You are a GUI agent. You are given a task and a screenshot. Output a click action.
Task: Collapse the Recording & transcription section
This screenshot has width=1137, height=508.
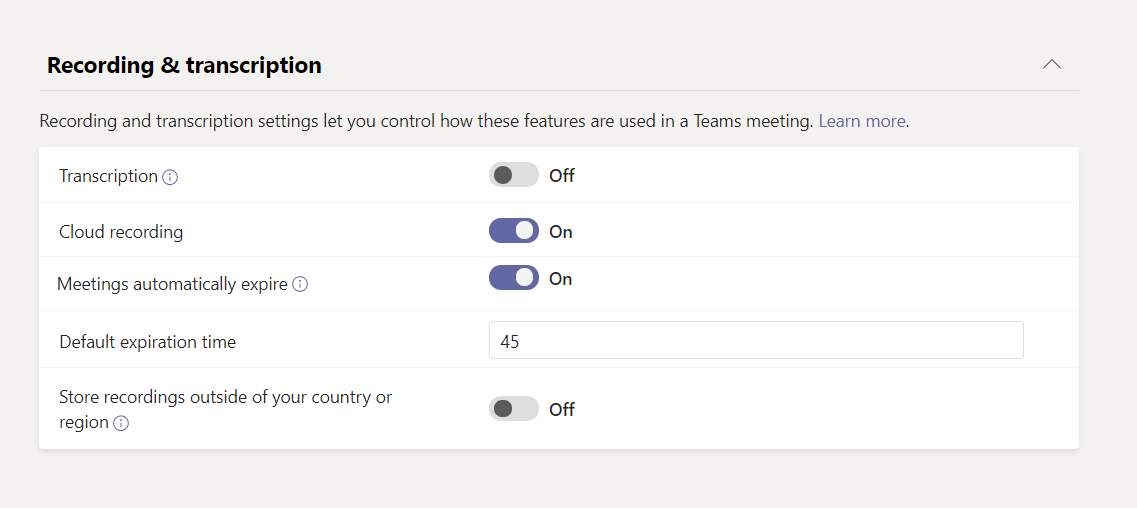click(1051, 64)
